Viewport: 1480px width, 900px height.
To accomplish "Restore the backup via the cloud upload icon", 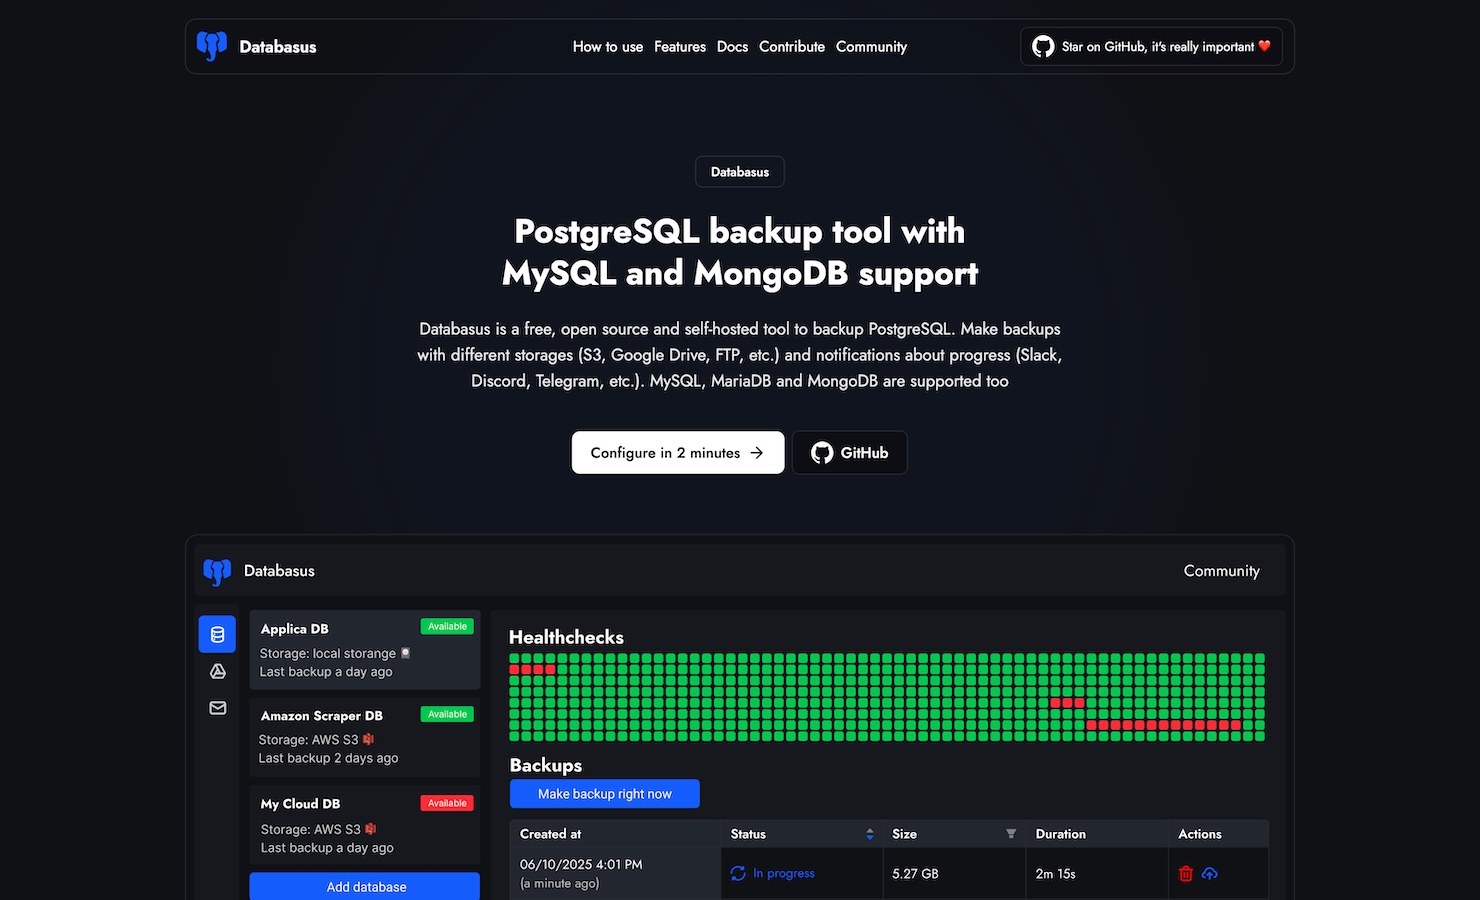I will [x=1209, y=873].
